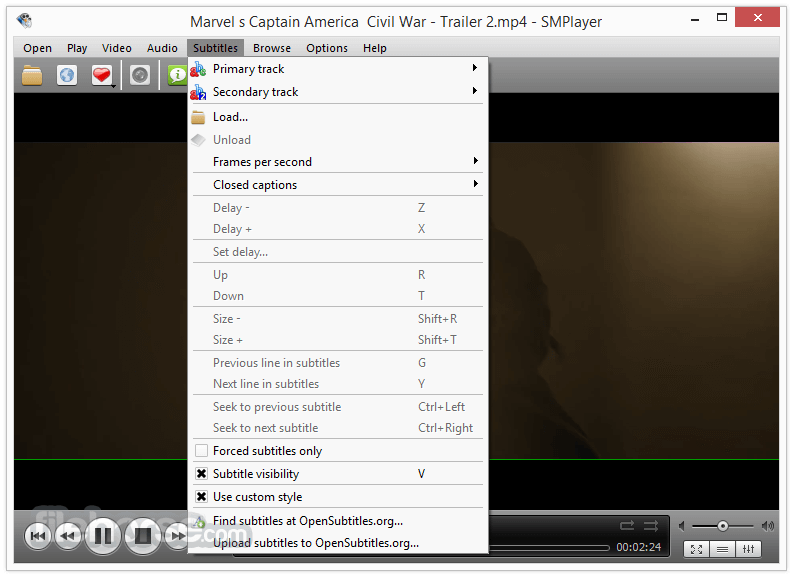Click Next line in subtitles entry
The height and width of the screenshot is (578, 793).
tap(337, 384)
